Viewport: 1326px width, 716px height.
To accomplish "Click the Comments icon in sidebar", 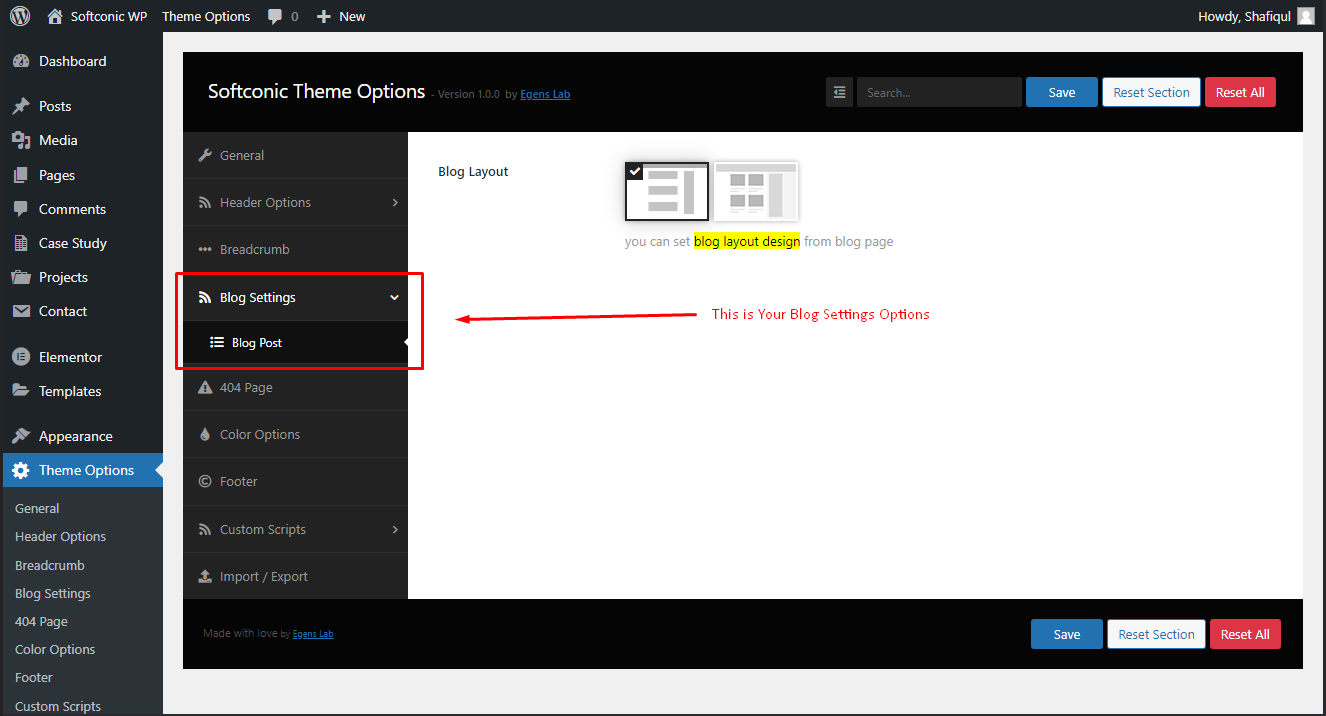I will (21, 209).
